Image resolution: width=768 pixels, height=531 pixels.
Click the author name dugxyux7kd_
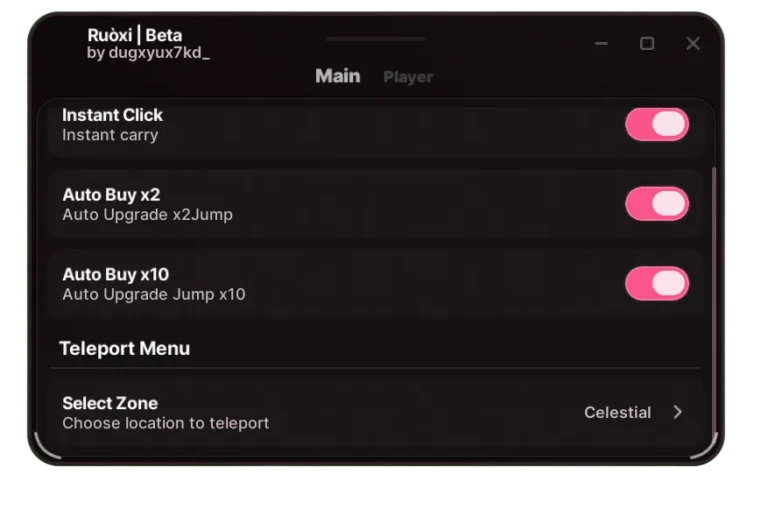point(148,53)
